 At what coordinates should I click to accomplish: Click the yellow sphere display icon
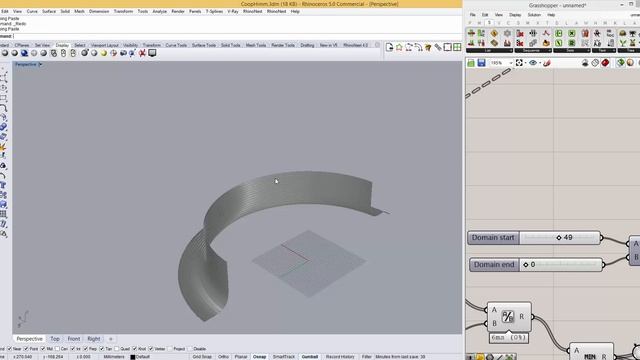pos(104,53)
